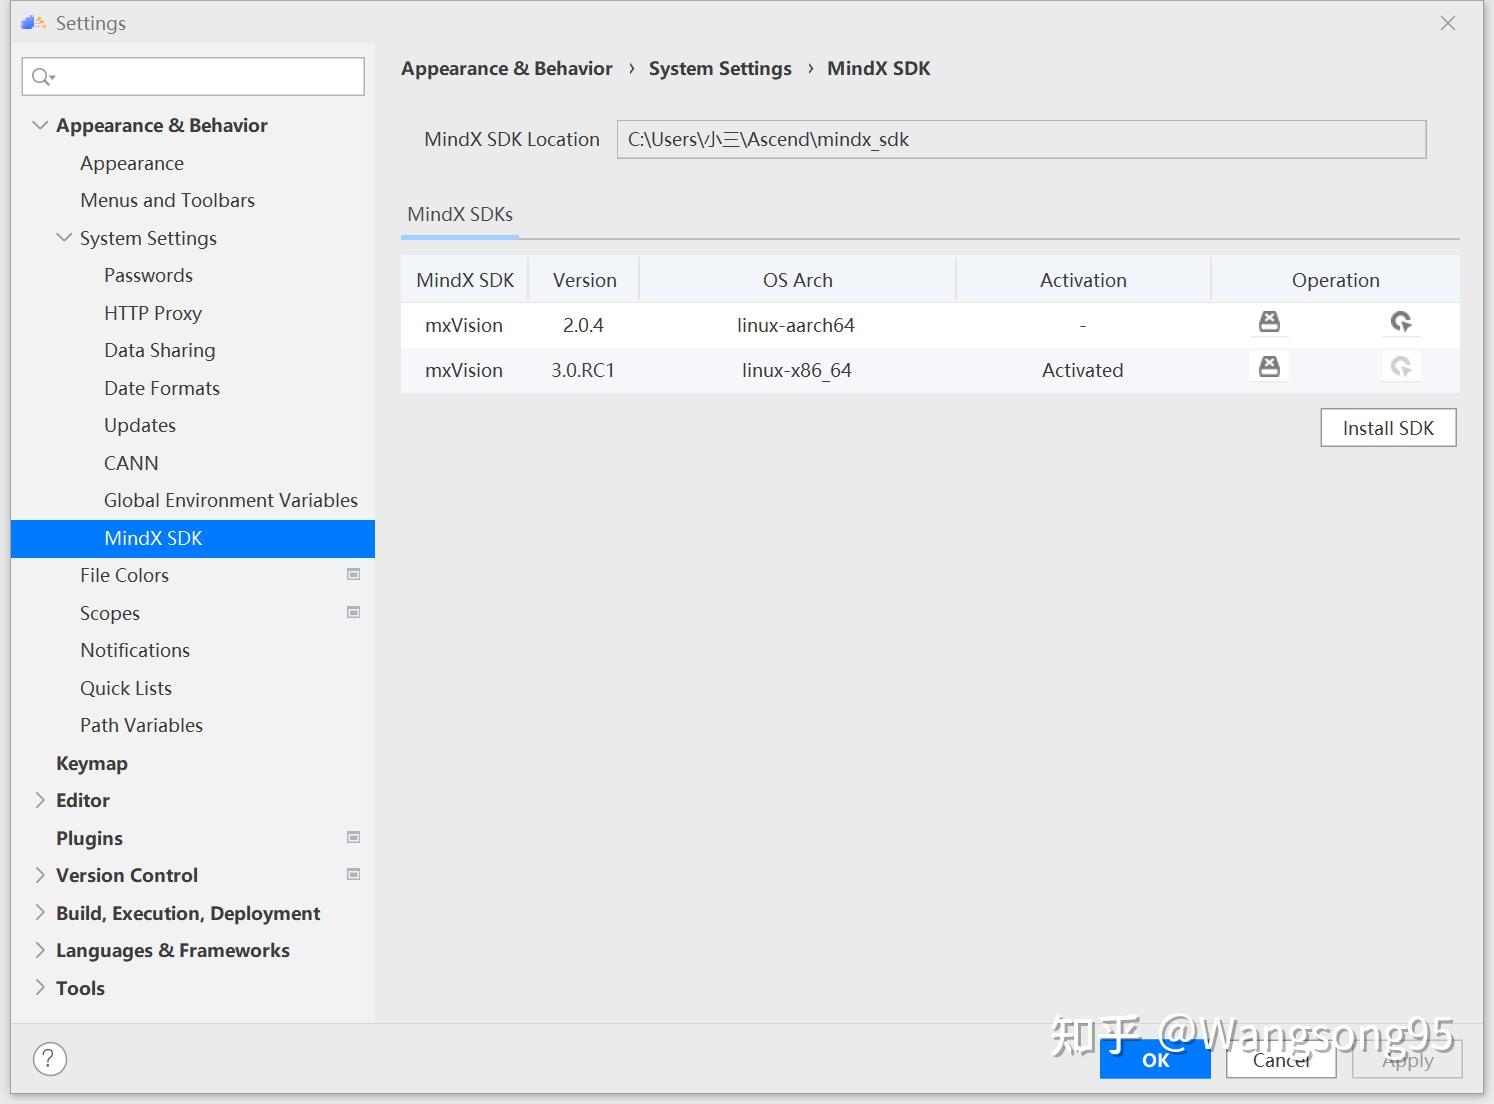Collapse the System Settings tree node
The width and height of the screenshot is (1494, 1104).
click(64, 238)
